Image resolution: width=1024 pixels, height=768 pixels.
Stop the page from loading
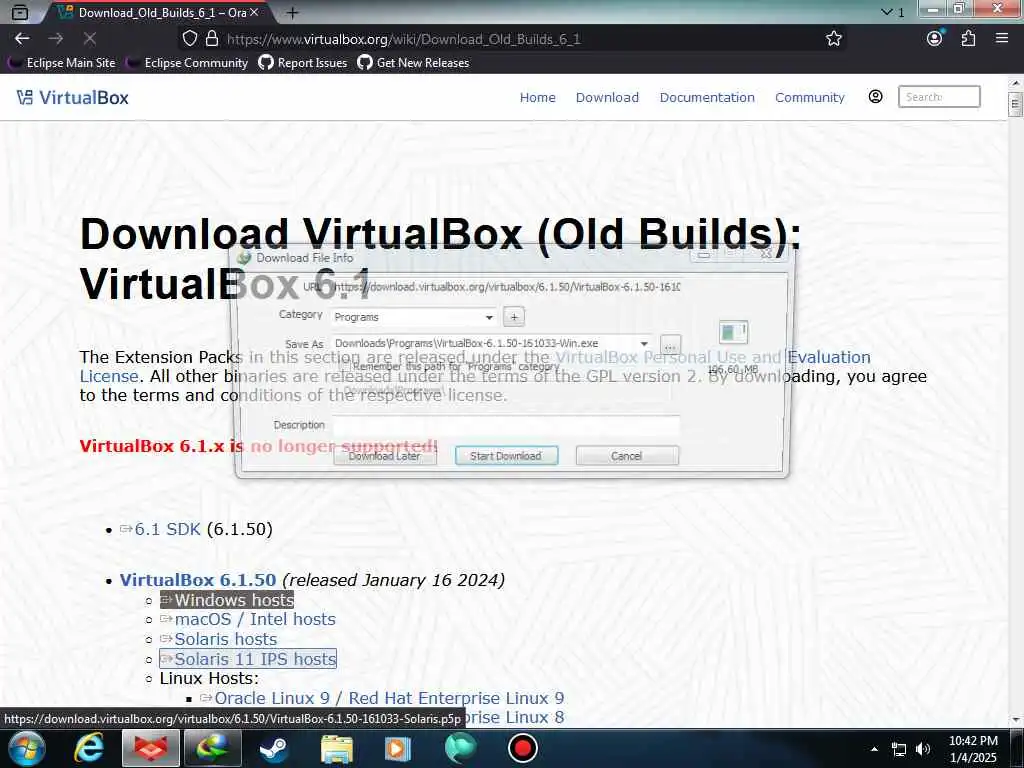tap(90, 39)
